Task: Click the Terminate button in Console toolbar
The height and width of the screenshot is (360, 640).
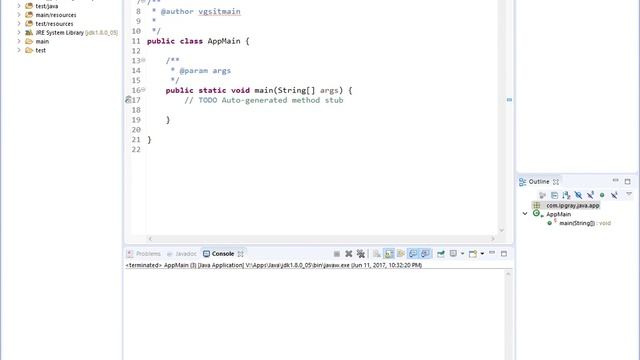Action: tap(337, 254)
